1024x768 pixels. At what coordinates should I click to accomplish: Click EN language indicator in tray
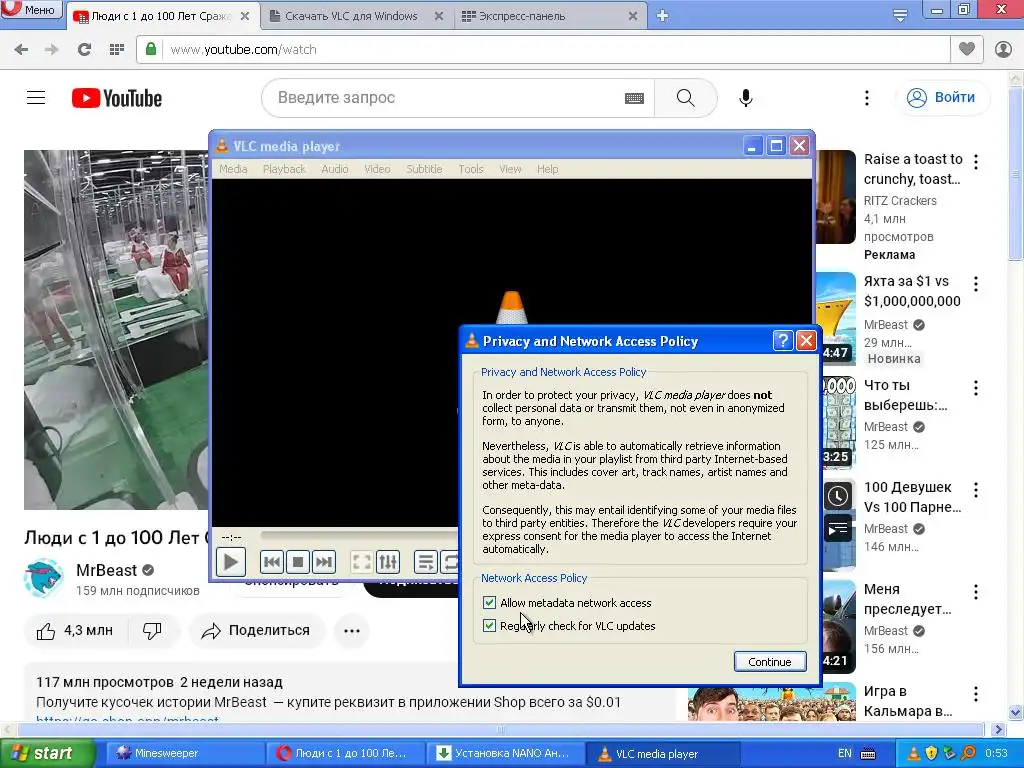pos(844,753)
